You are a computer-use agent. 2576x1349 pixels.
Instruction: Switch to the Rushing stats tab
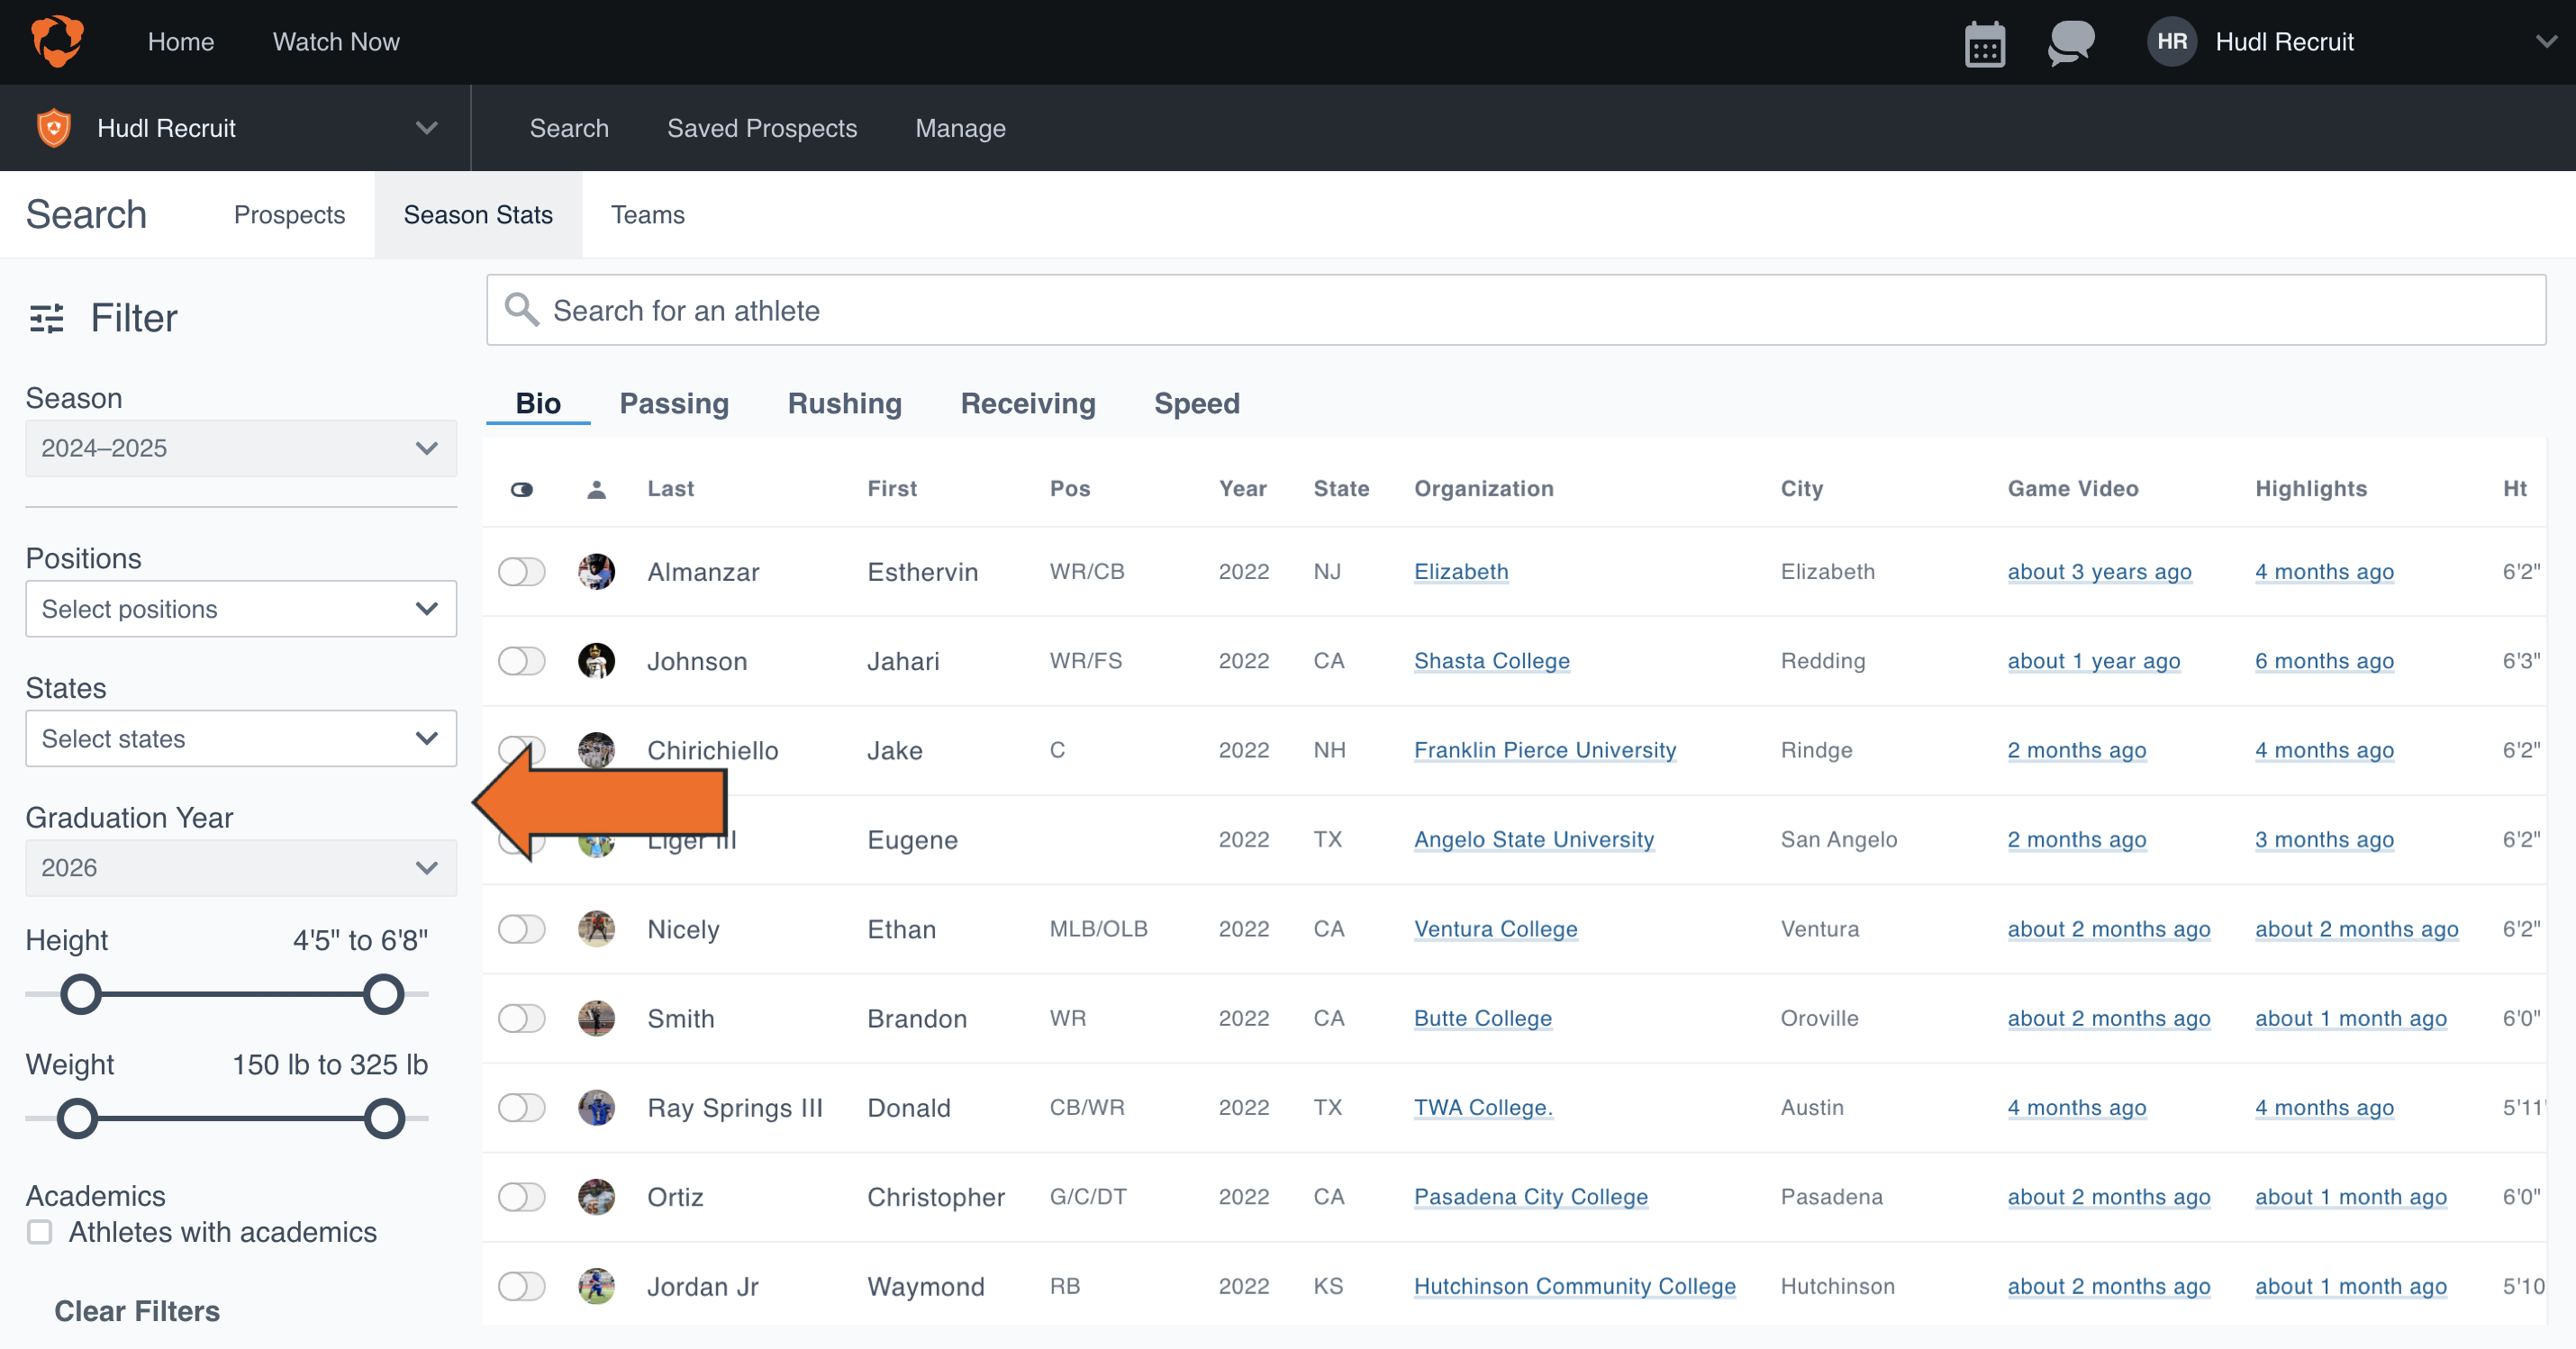[x=844, y=403]
